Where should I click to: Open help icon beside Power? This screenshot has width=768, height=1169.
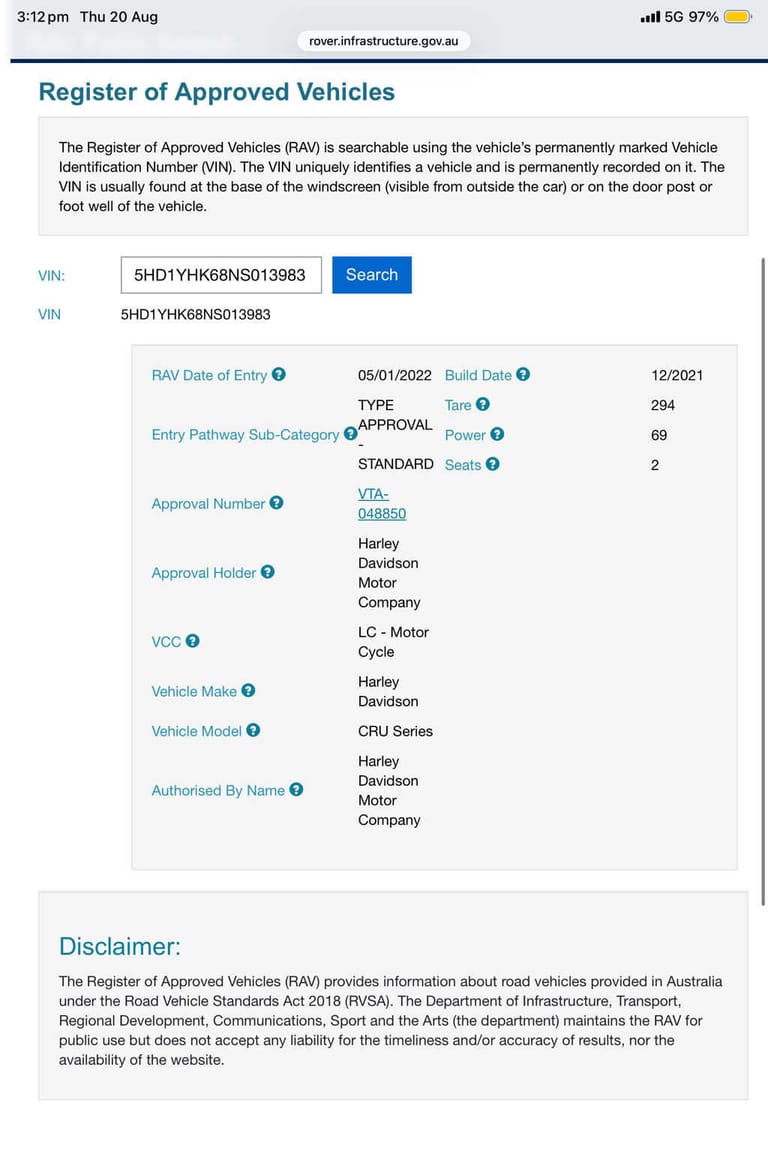click(x=497, y=434)
